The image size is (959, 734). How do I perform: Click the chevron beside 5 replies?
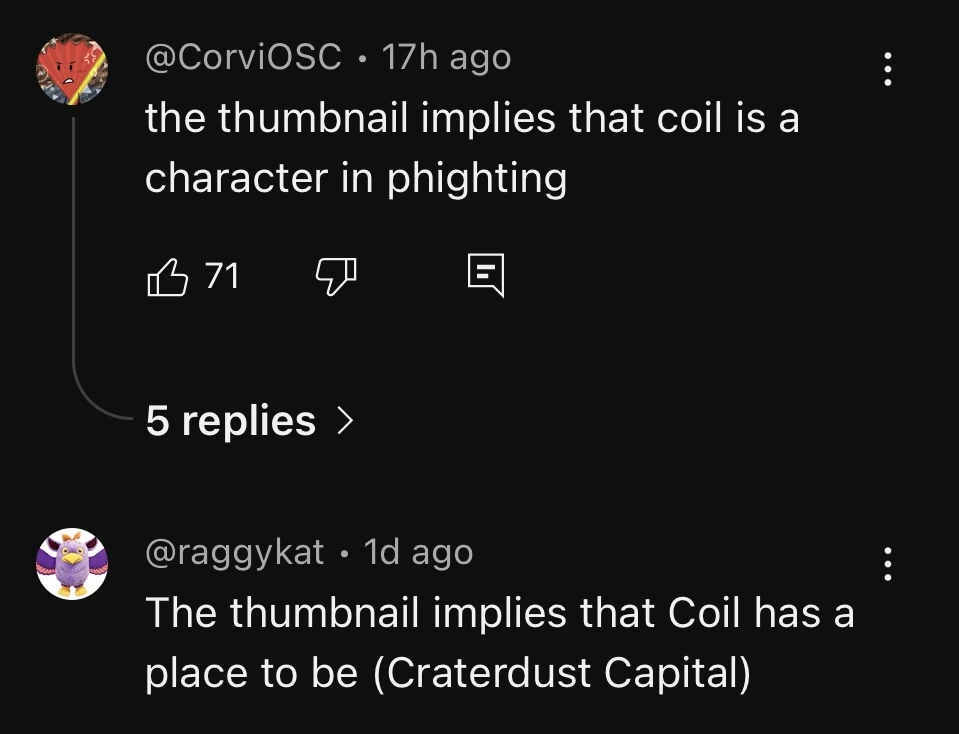pyautogui.click(x=344, y=421)
